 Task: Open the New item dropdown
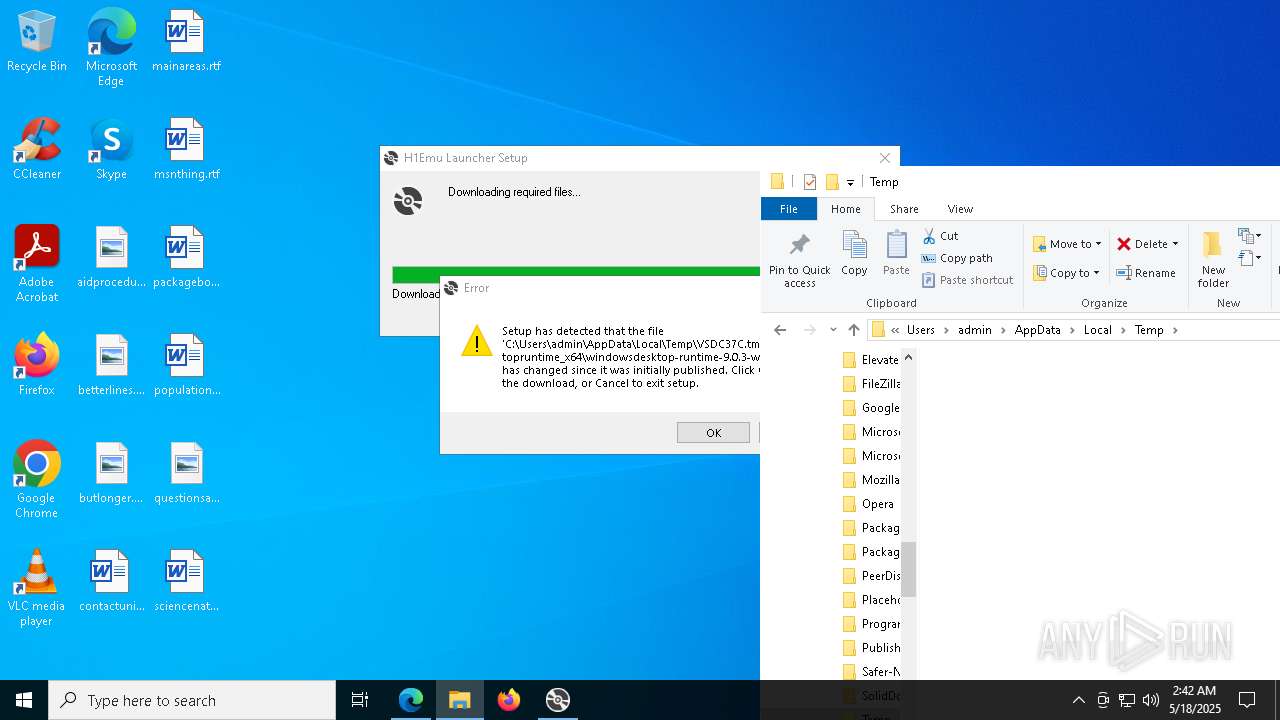click(1249, 236)
